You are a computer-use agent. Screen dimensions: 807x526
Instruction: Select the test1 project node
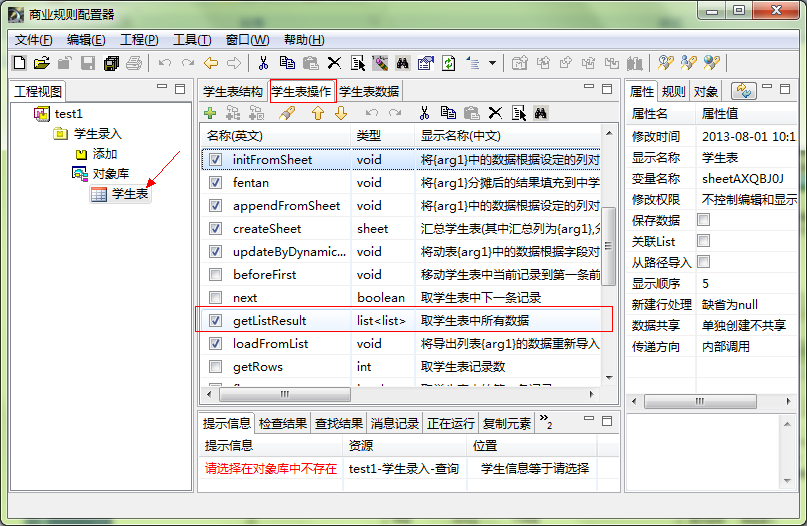[59, 113]
